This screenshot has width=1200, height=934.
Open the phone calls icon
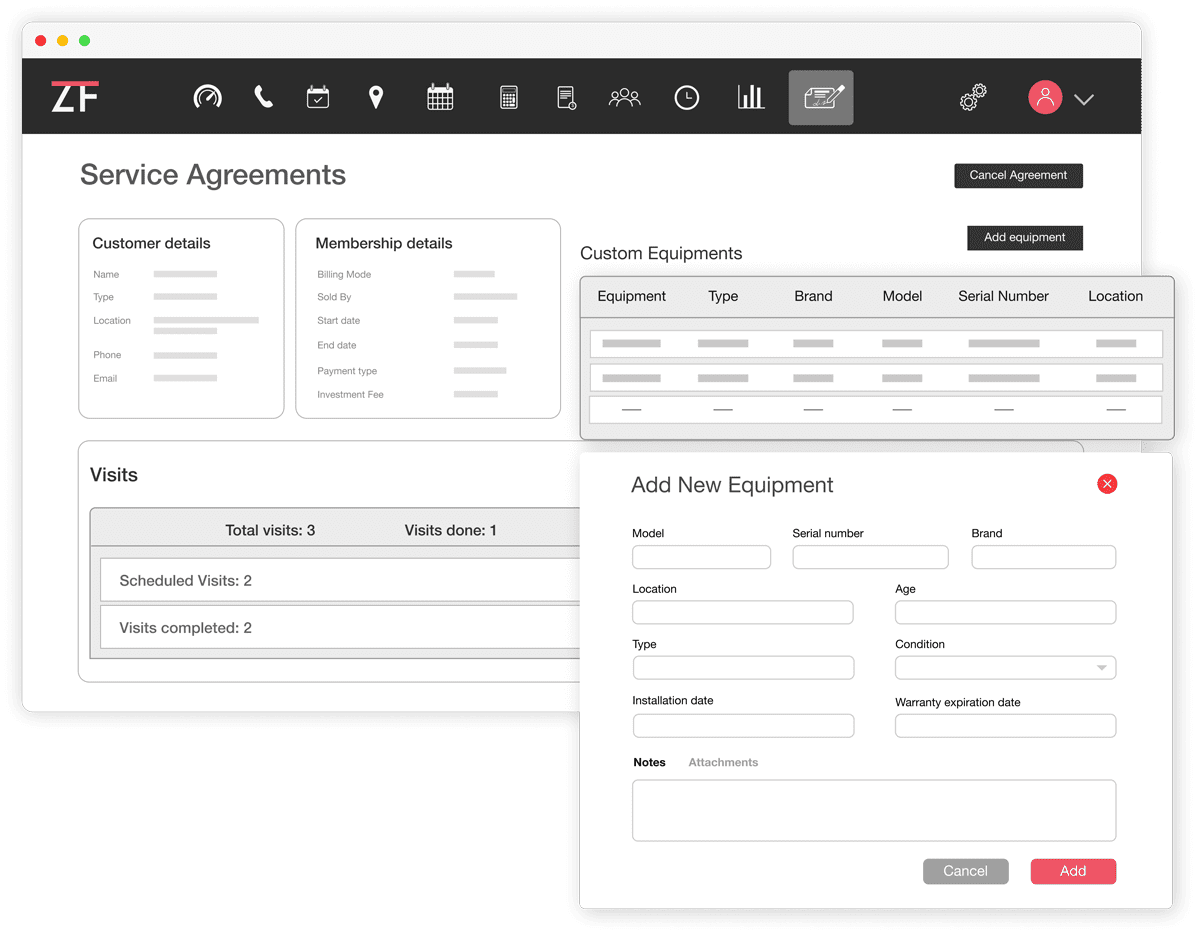[263, 97]
